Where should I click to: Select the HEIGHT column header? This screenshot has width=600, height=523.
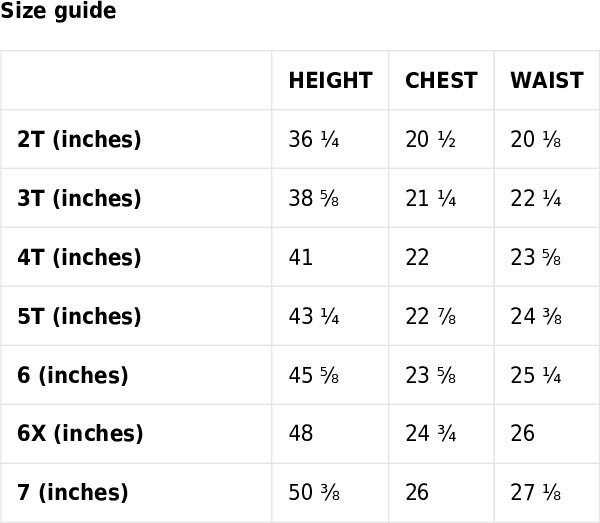point(330,80)
